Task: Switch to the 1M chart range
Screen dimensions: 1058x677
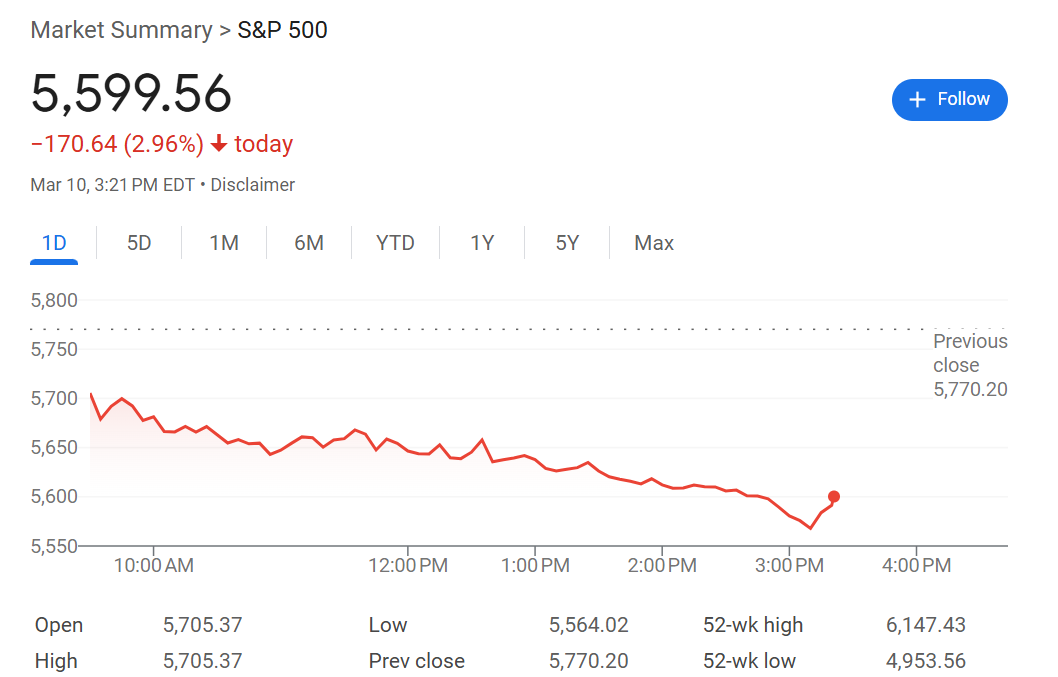Action: pyautogui.click(x=224, y=243)
